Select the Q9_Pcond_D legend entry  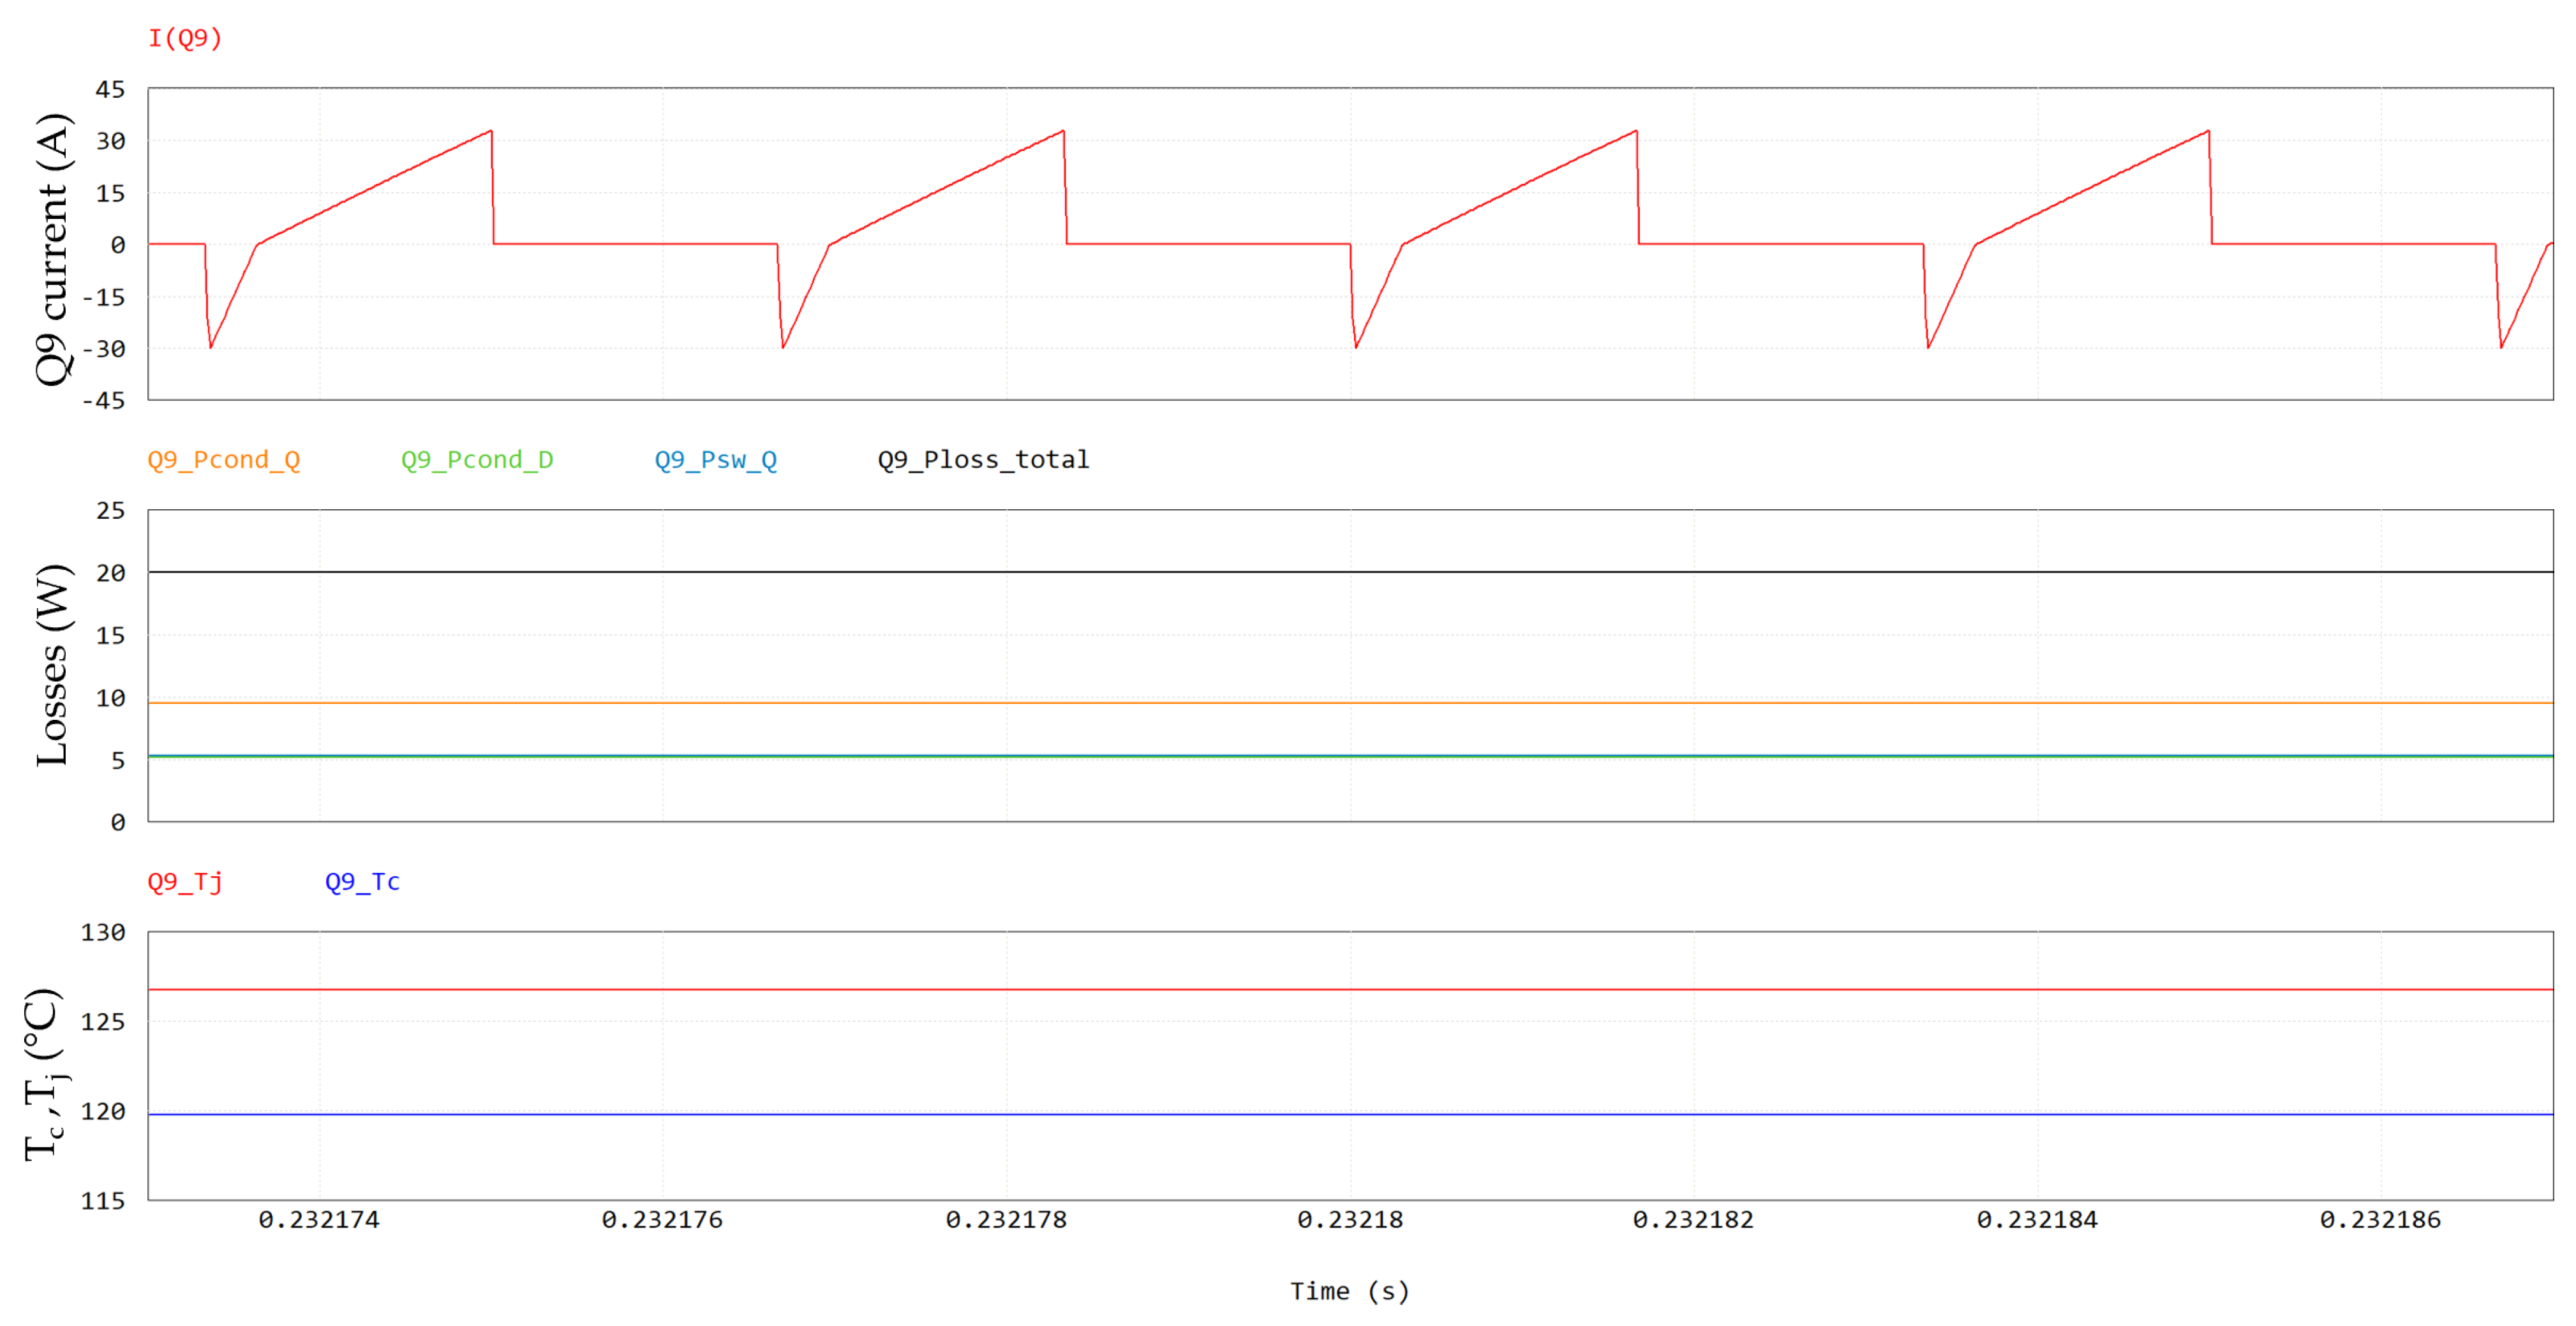(477, 460)
